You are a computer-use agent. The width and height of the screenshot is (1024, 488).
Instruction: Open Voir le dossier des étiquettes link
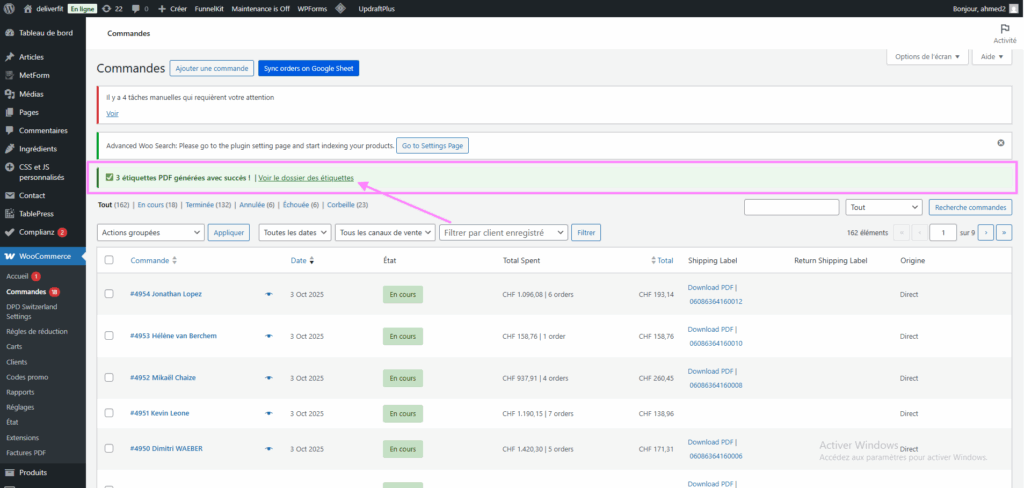305,178
